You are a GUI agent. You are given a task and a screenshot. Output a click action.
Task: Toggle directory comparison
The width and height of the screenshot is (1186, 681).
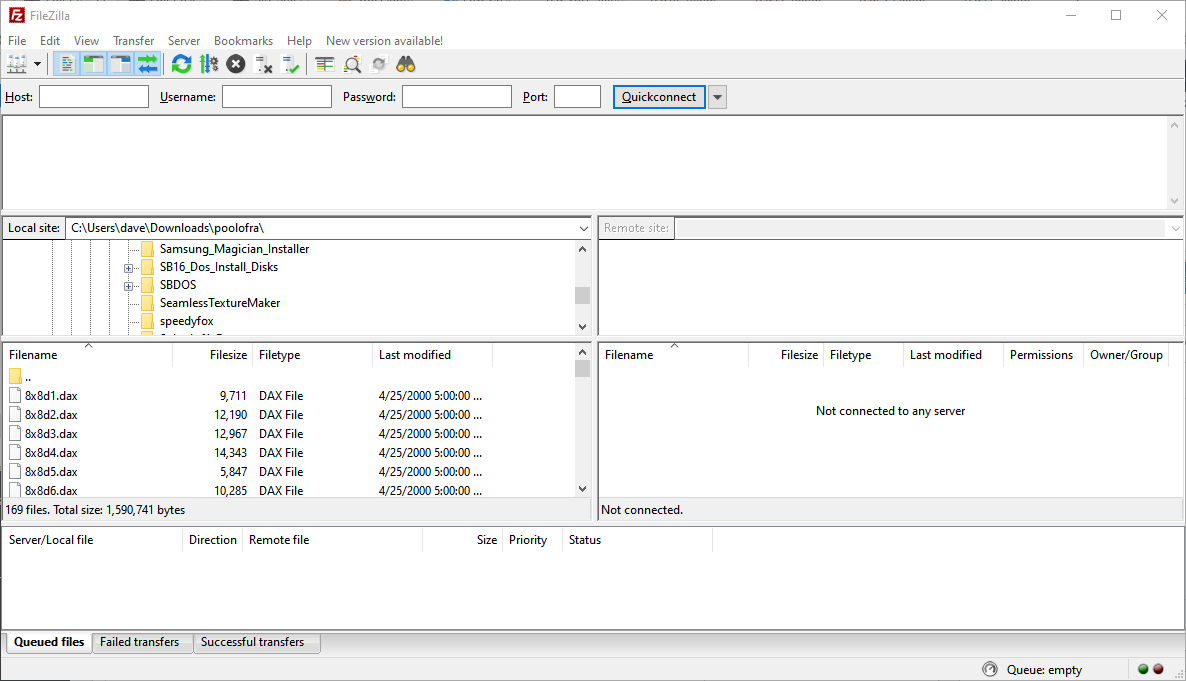click(352, 64)
